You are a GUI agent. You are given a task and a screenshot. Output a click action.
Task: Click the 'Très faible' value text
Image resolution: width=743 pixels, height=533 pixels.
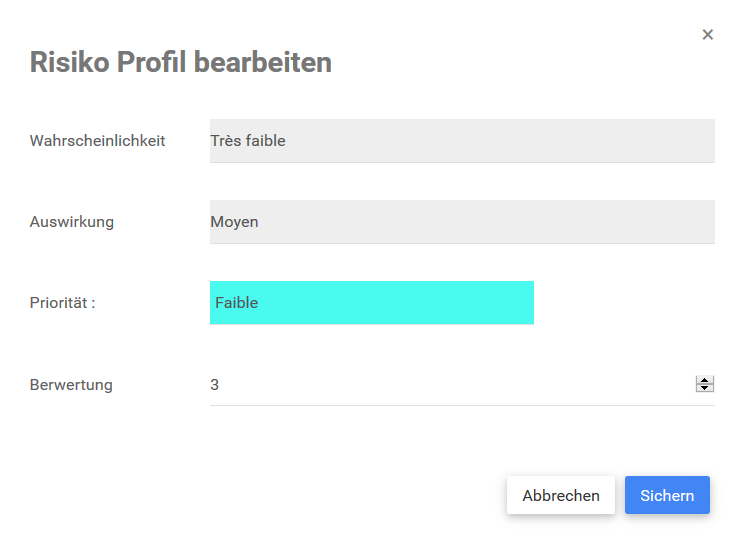(248, 141)
